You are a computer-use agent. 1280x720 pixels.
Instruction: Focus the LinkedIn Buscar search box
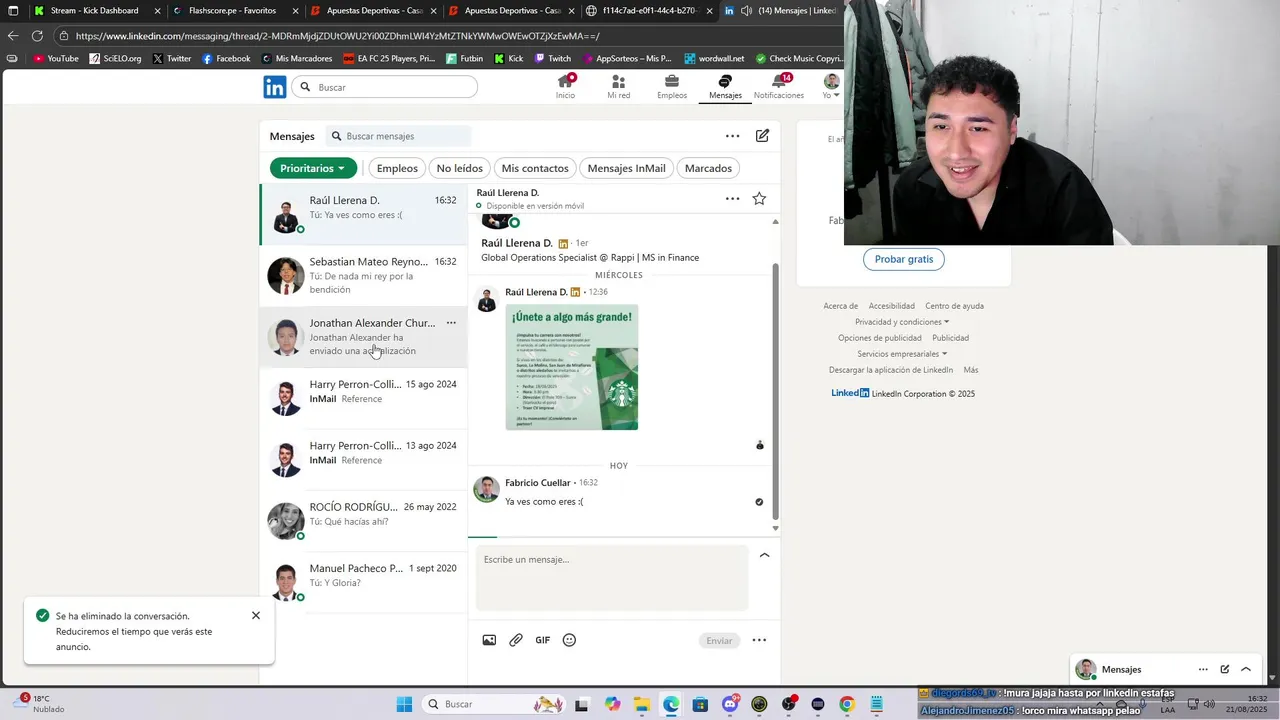[385, 87]
